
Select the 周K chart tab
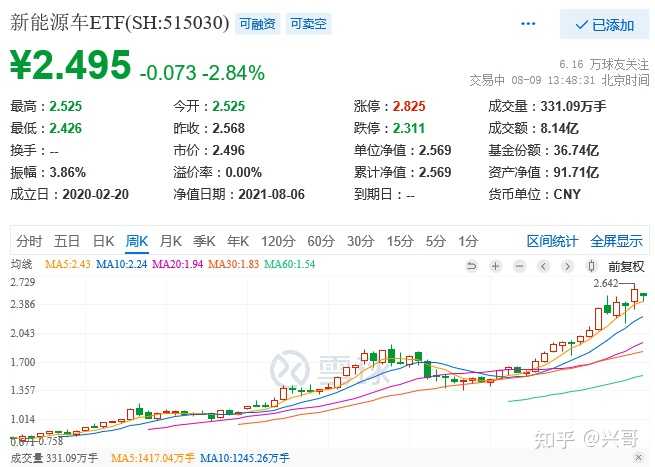[x=137, y=241]
